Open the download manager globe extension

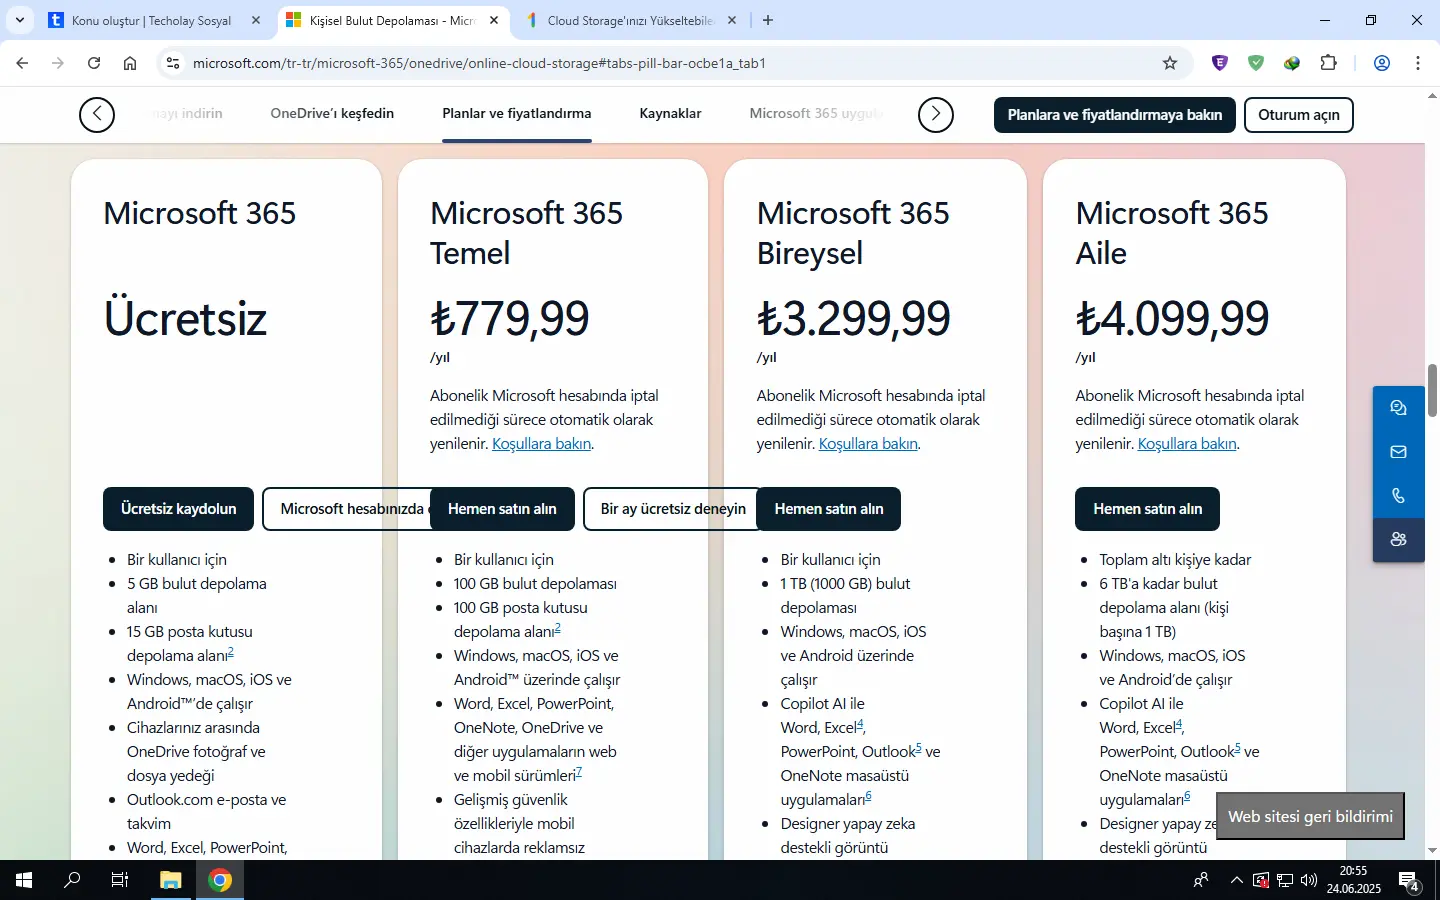(x=1292, y=63)
